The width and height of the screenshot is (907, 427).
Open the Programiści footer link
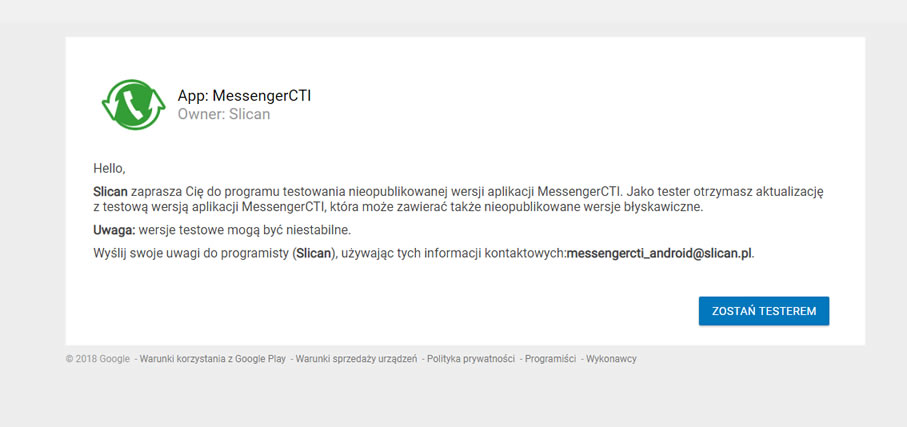pos(550,359)
